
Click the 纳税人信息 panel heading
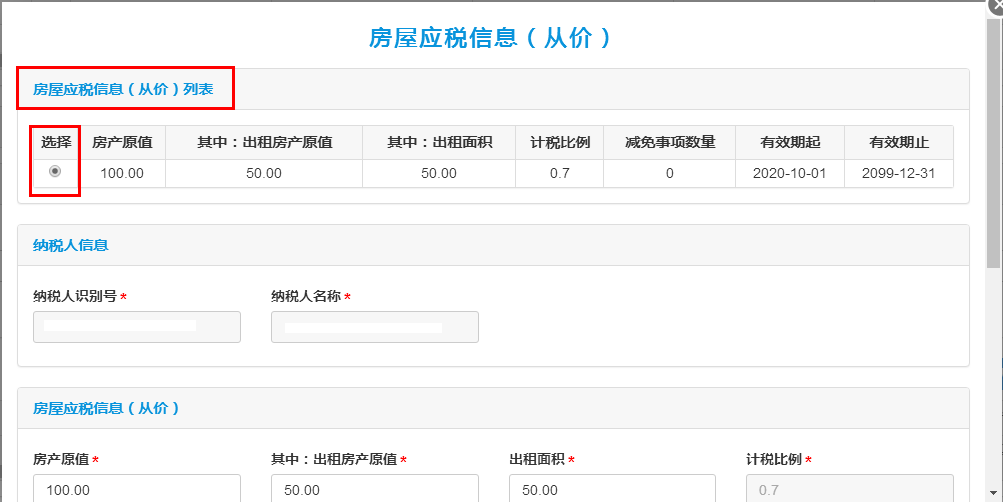pos(71,245)
